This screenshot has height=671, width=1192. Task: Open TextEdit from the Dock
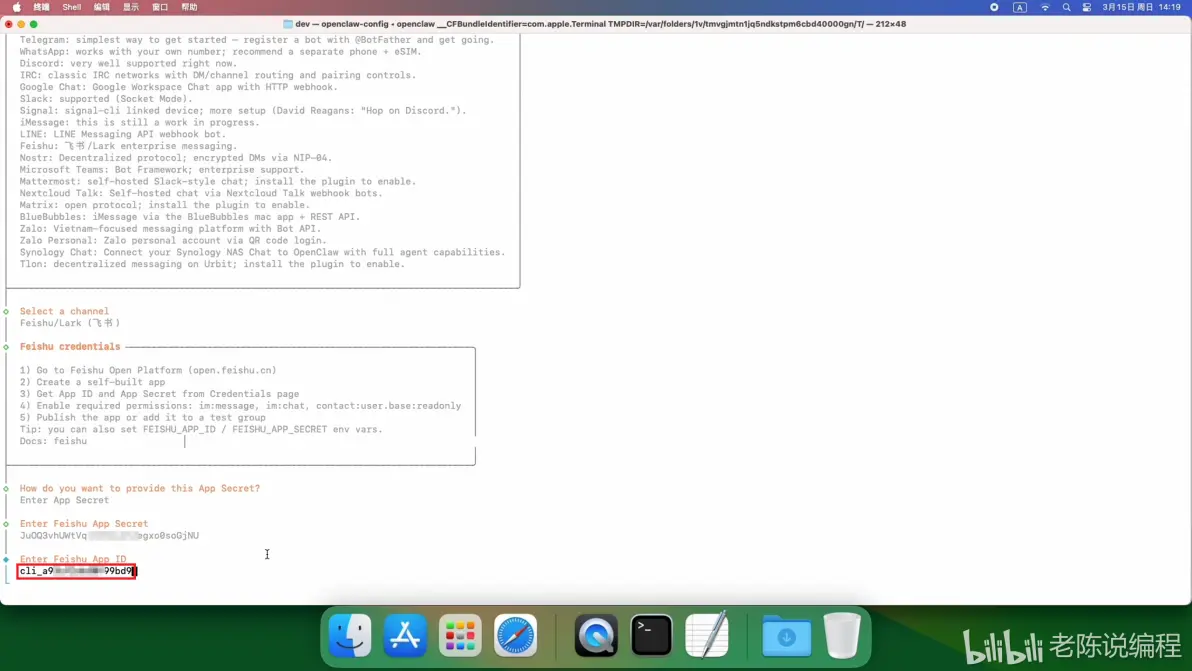(x=707, y=635)
